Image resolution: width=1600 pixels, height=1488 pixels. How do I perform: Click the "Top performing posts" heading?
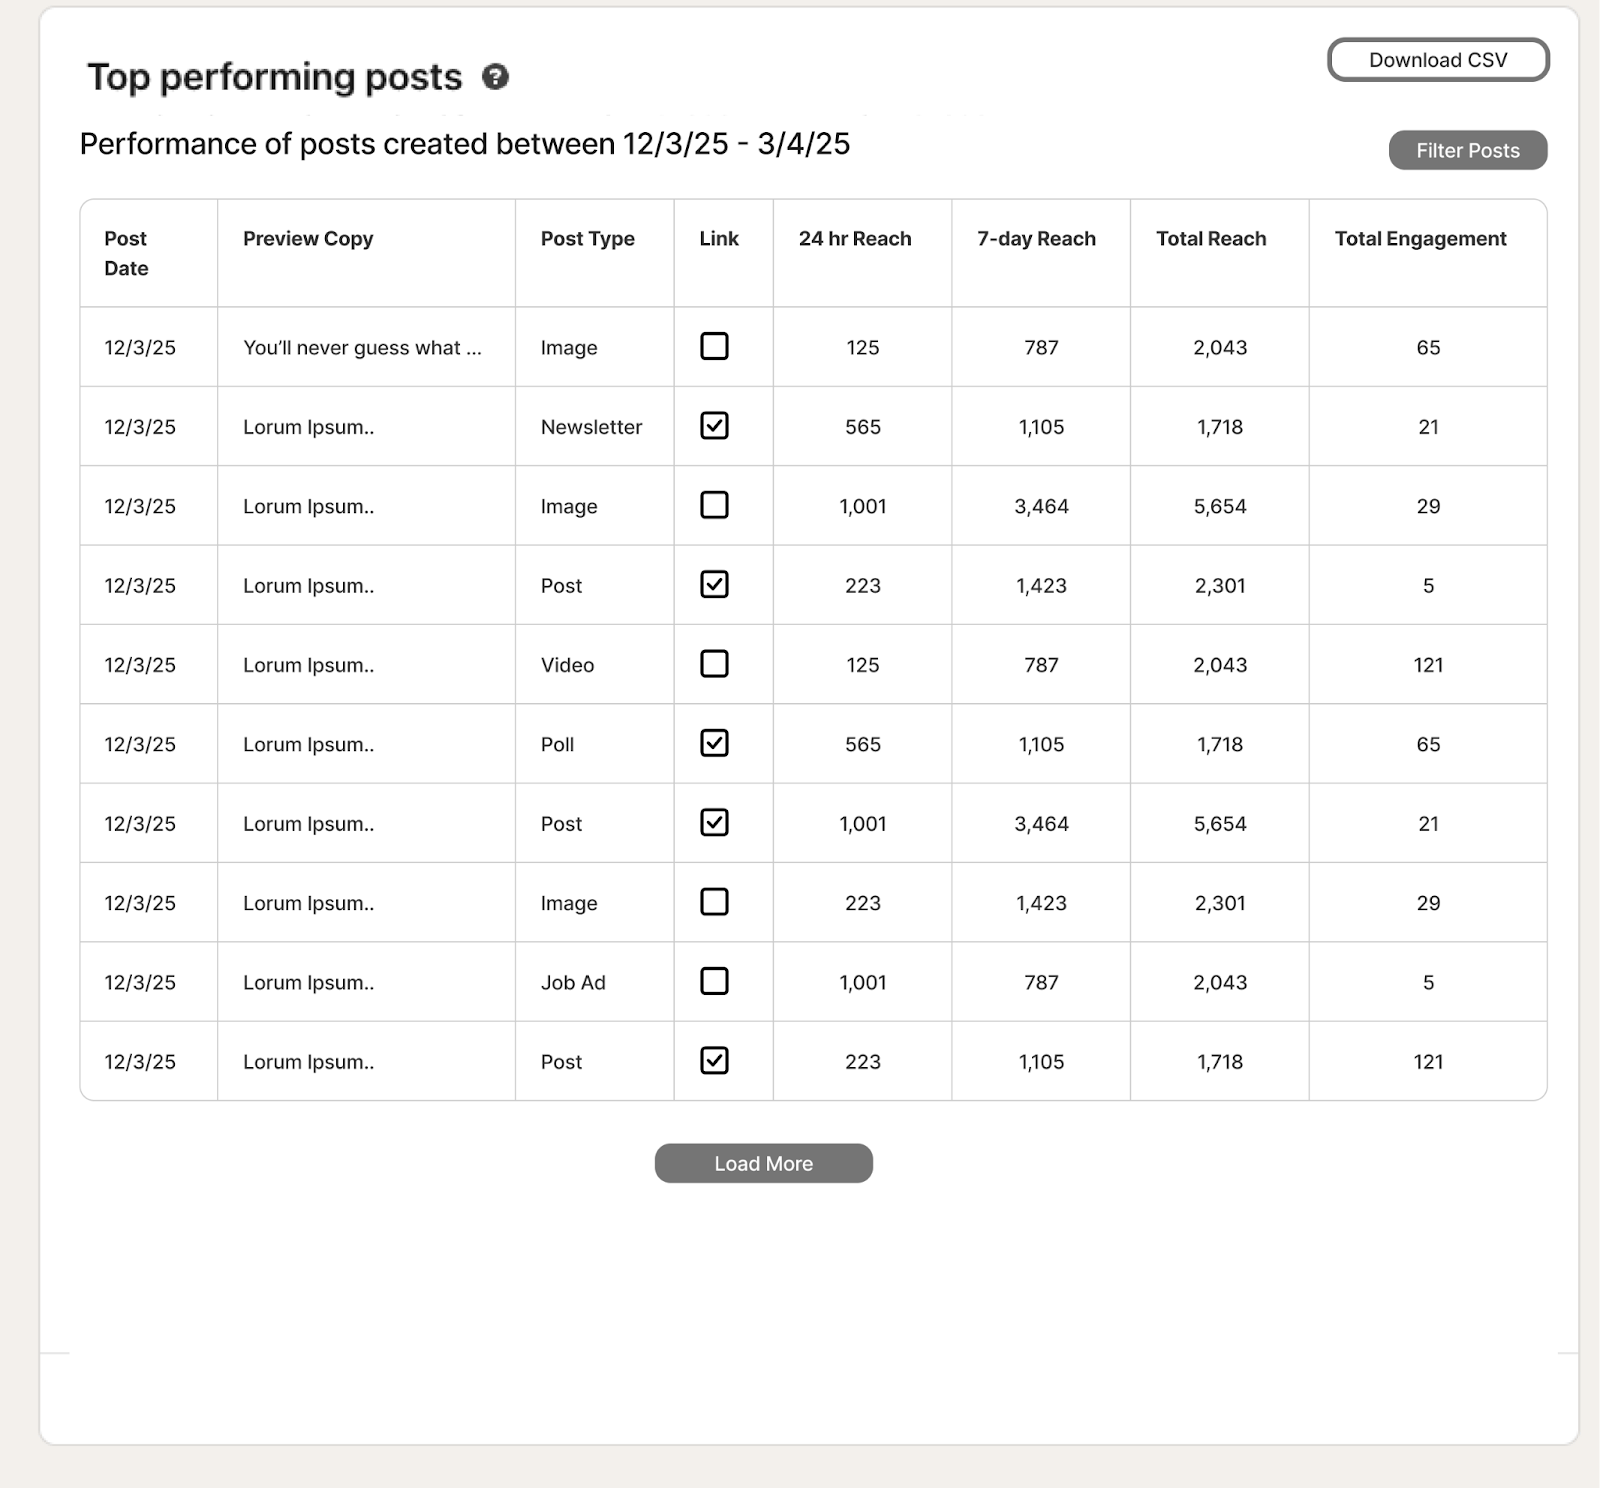click(x=275, y=77)
